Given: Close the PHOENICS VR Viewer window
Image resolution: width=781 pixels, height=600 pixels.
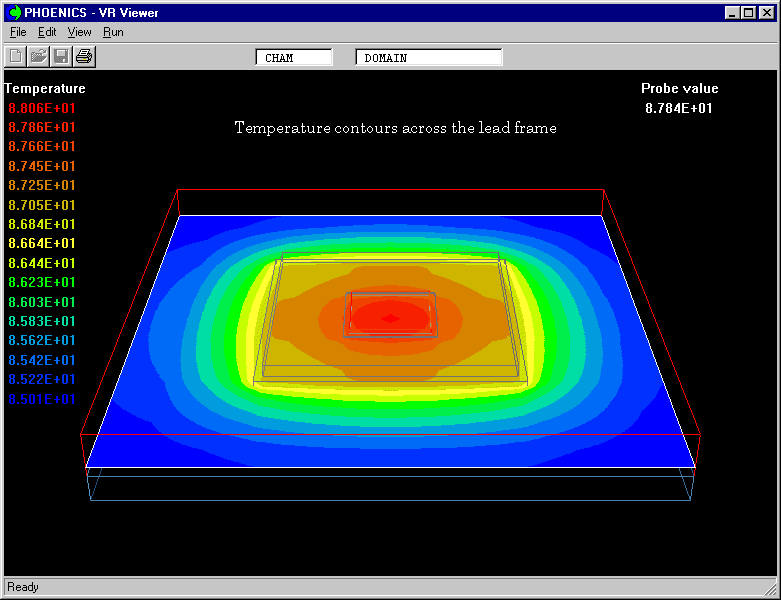Looking at the screenshot, I should tap(765, 13).
